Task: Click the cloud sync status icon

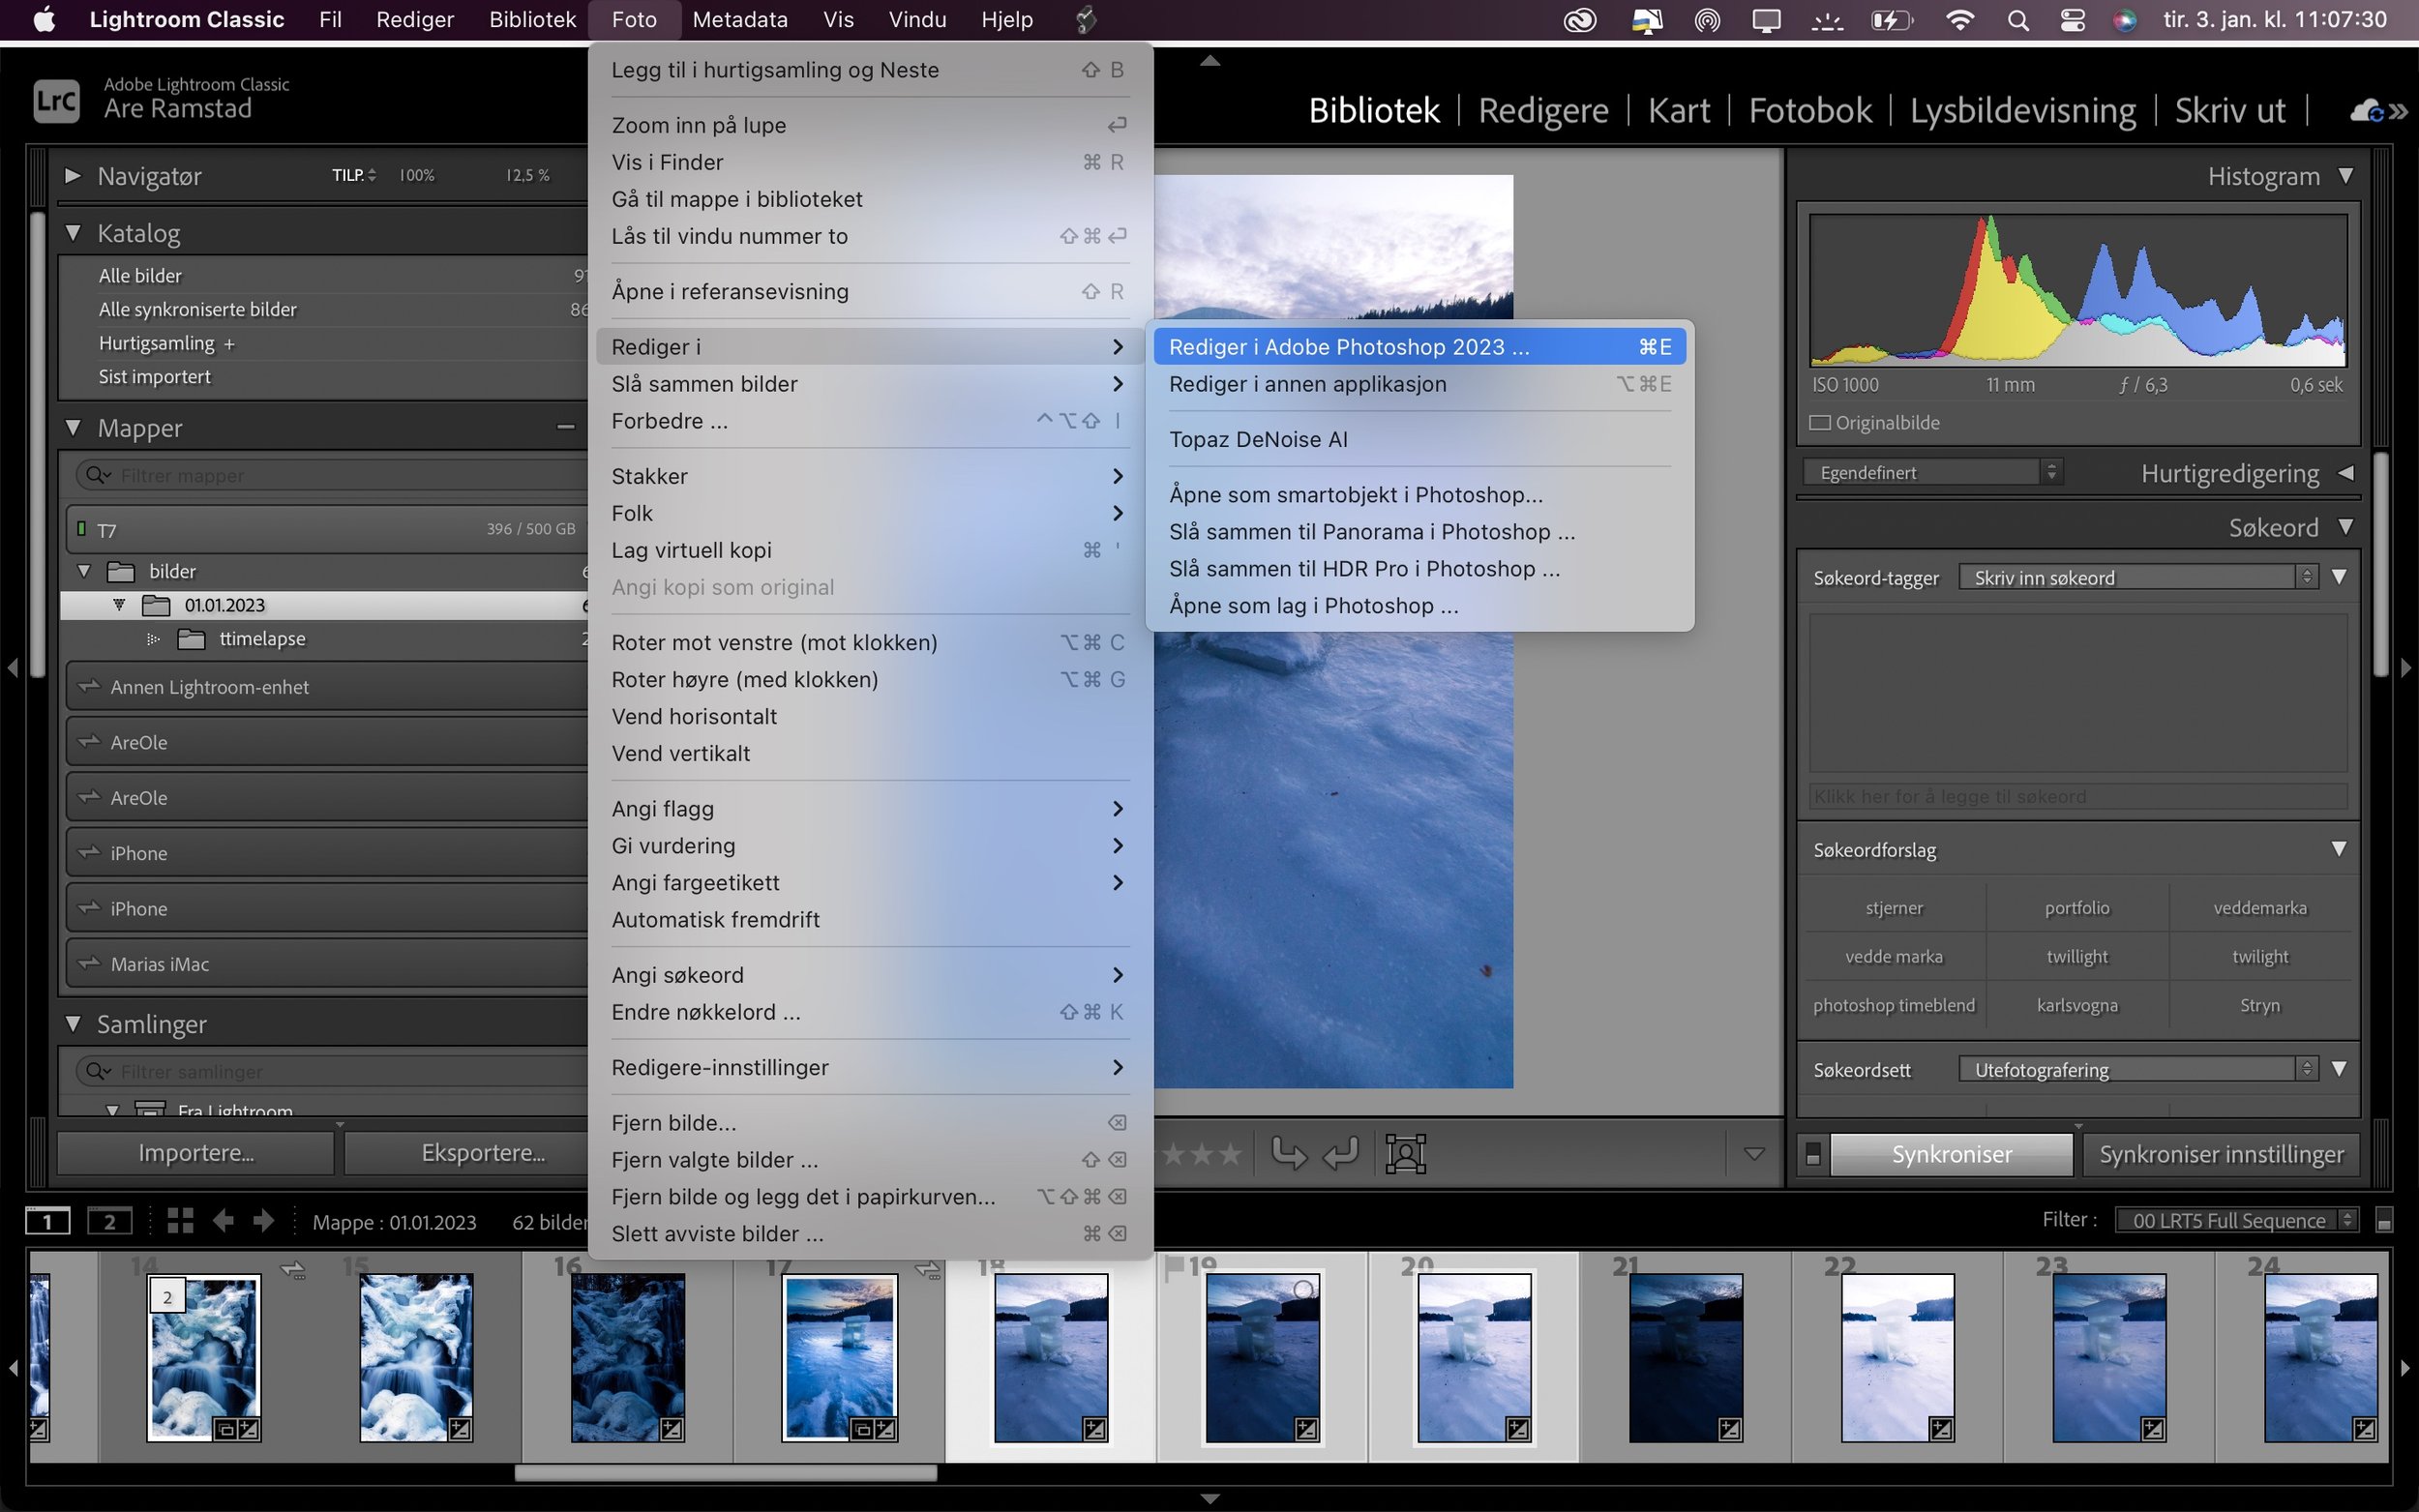Action: [2368, 111]
